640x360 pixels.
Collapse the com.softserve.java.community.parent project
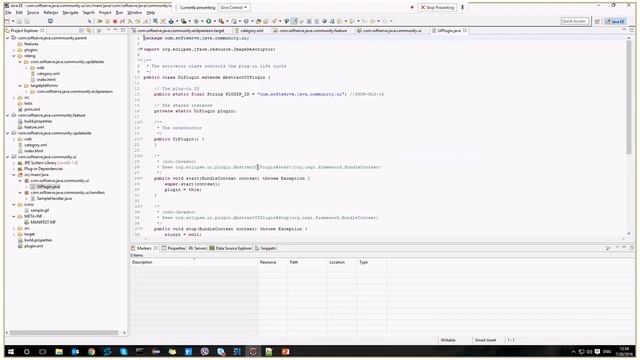[8, 38]
